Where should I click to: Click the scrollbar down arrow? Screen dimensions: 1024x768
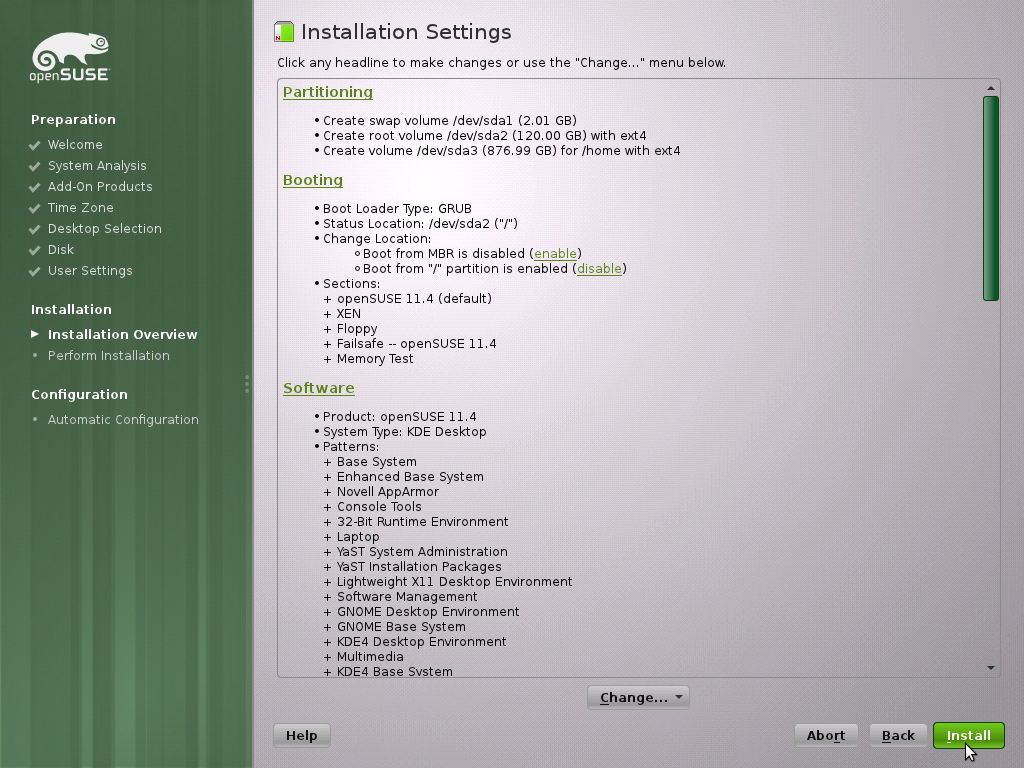(991, 668)
